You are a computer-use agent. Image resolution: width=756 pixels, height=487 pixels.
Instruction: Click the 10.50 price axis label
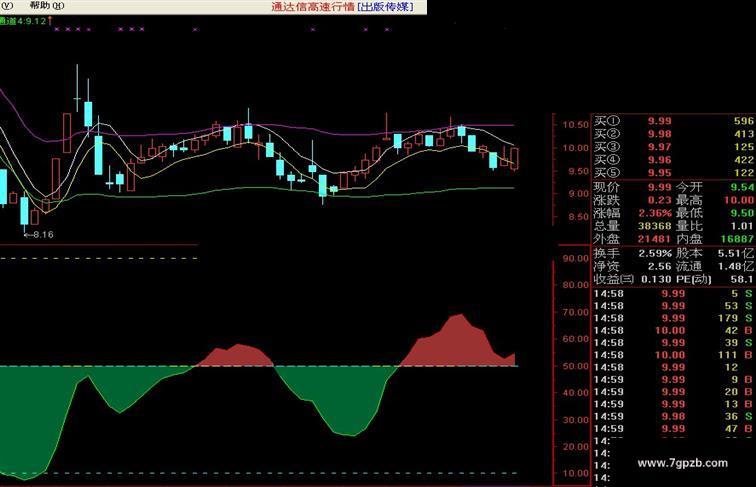coord(574,125)
